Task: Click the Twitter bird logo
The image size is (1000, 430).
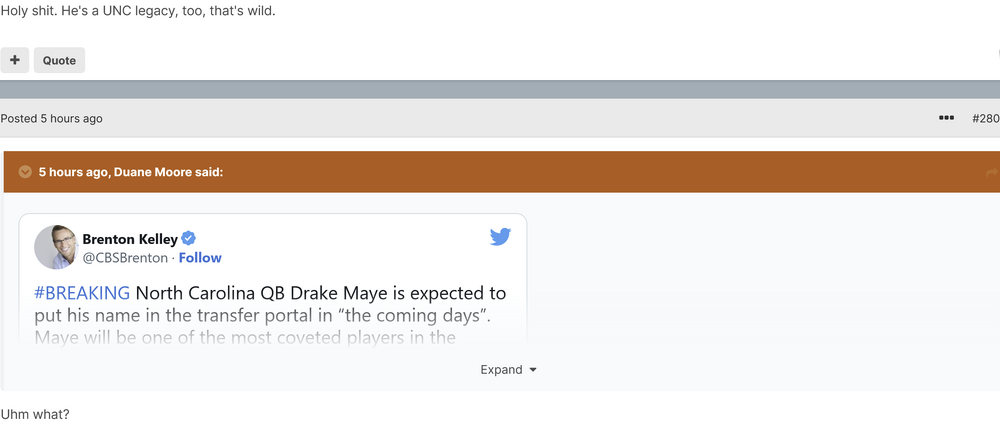Action: (500, 237)
